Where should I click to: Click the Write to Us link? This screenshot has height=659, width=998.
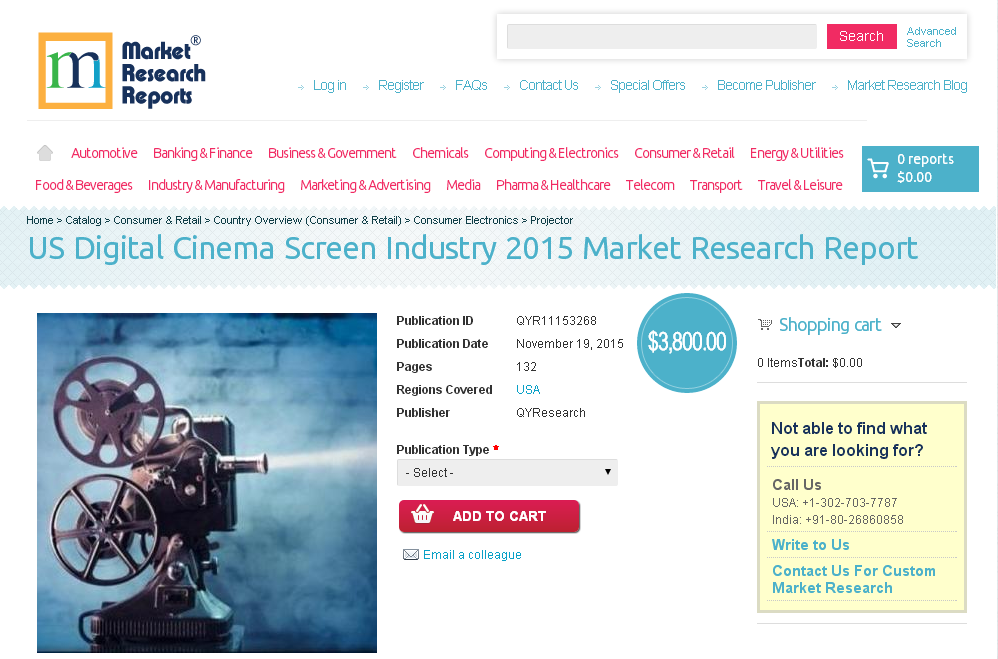[810, 545]
